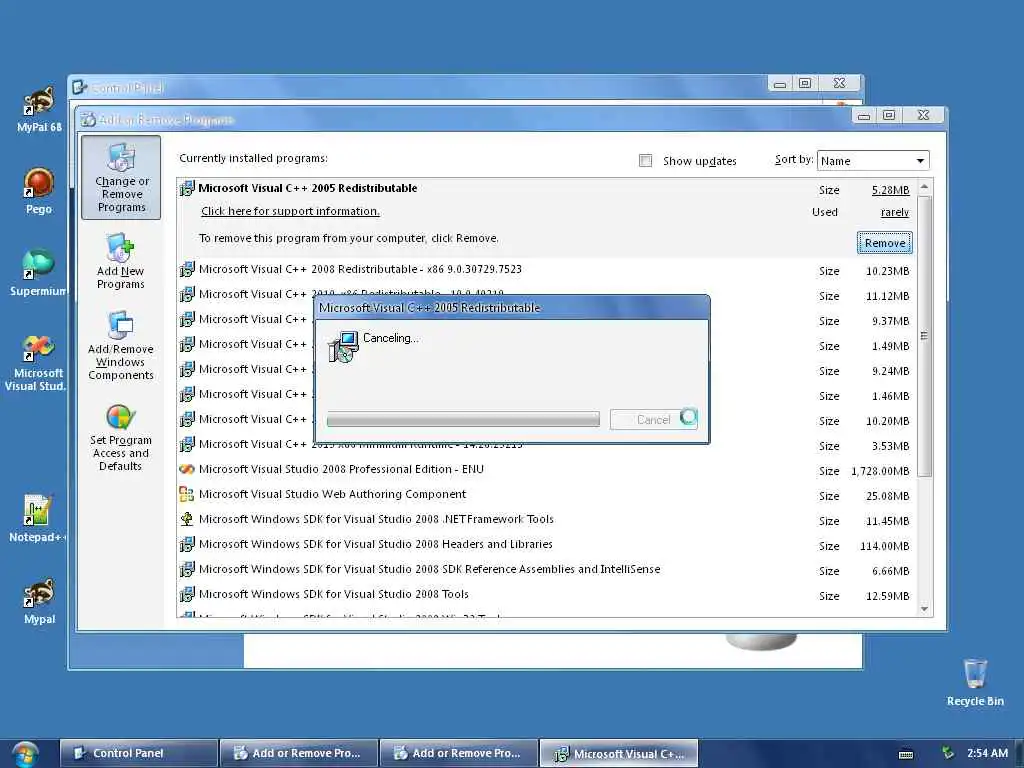Select Microsoft Visual Studio 2008 Professional Edition - ENU

coord(547,470)
